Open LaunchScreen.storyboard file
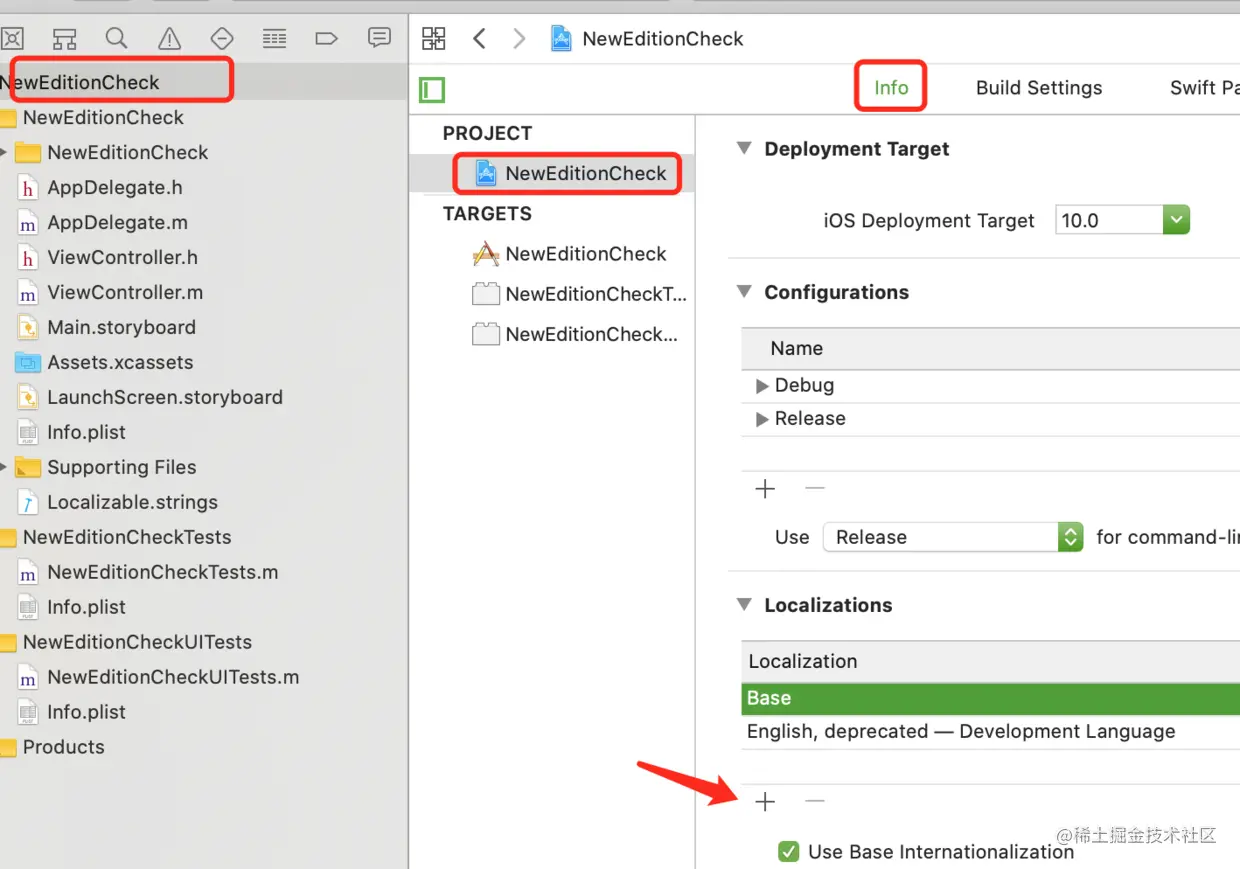Image resolution: width=1240 pixels, height=869 pixels. [x=165, y=397]
